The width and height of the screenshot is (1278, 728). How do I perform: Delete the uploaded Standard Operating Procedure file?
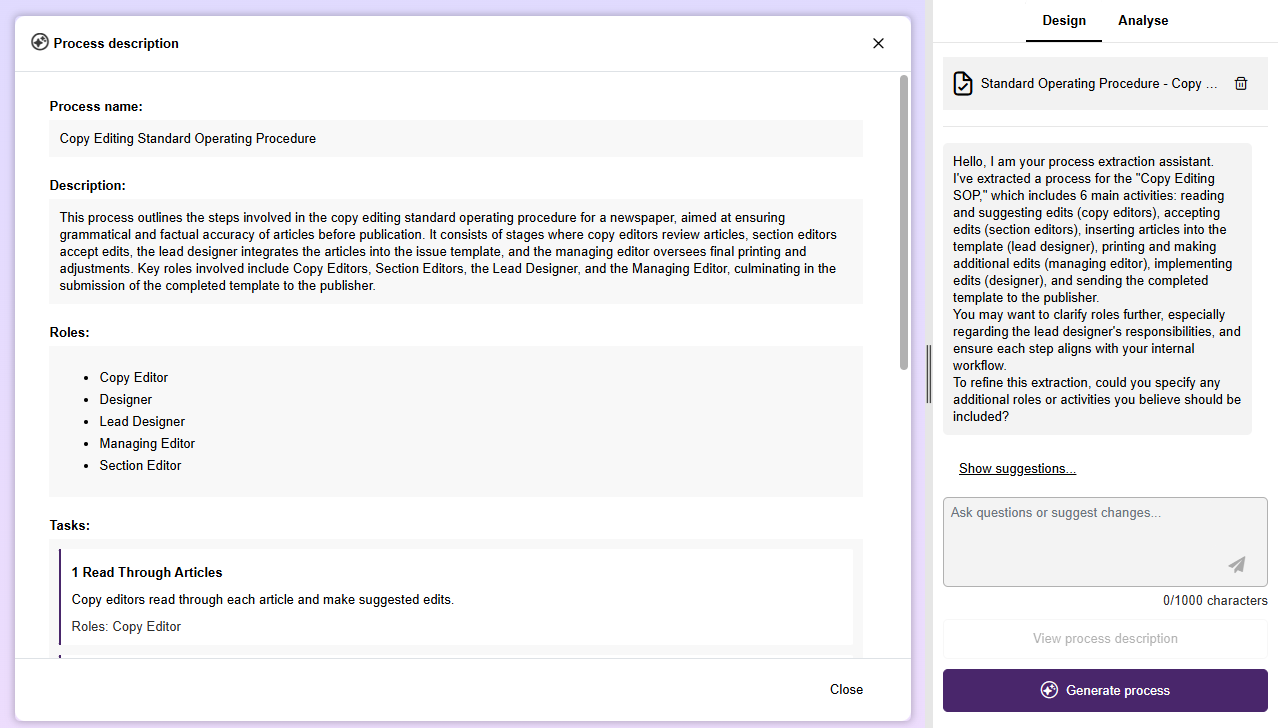(x=1241, y=84)
